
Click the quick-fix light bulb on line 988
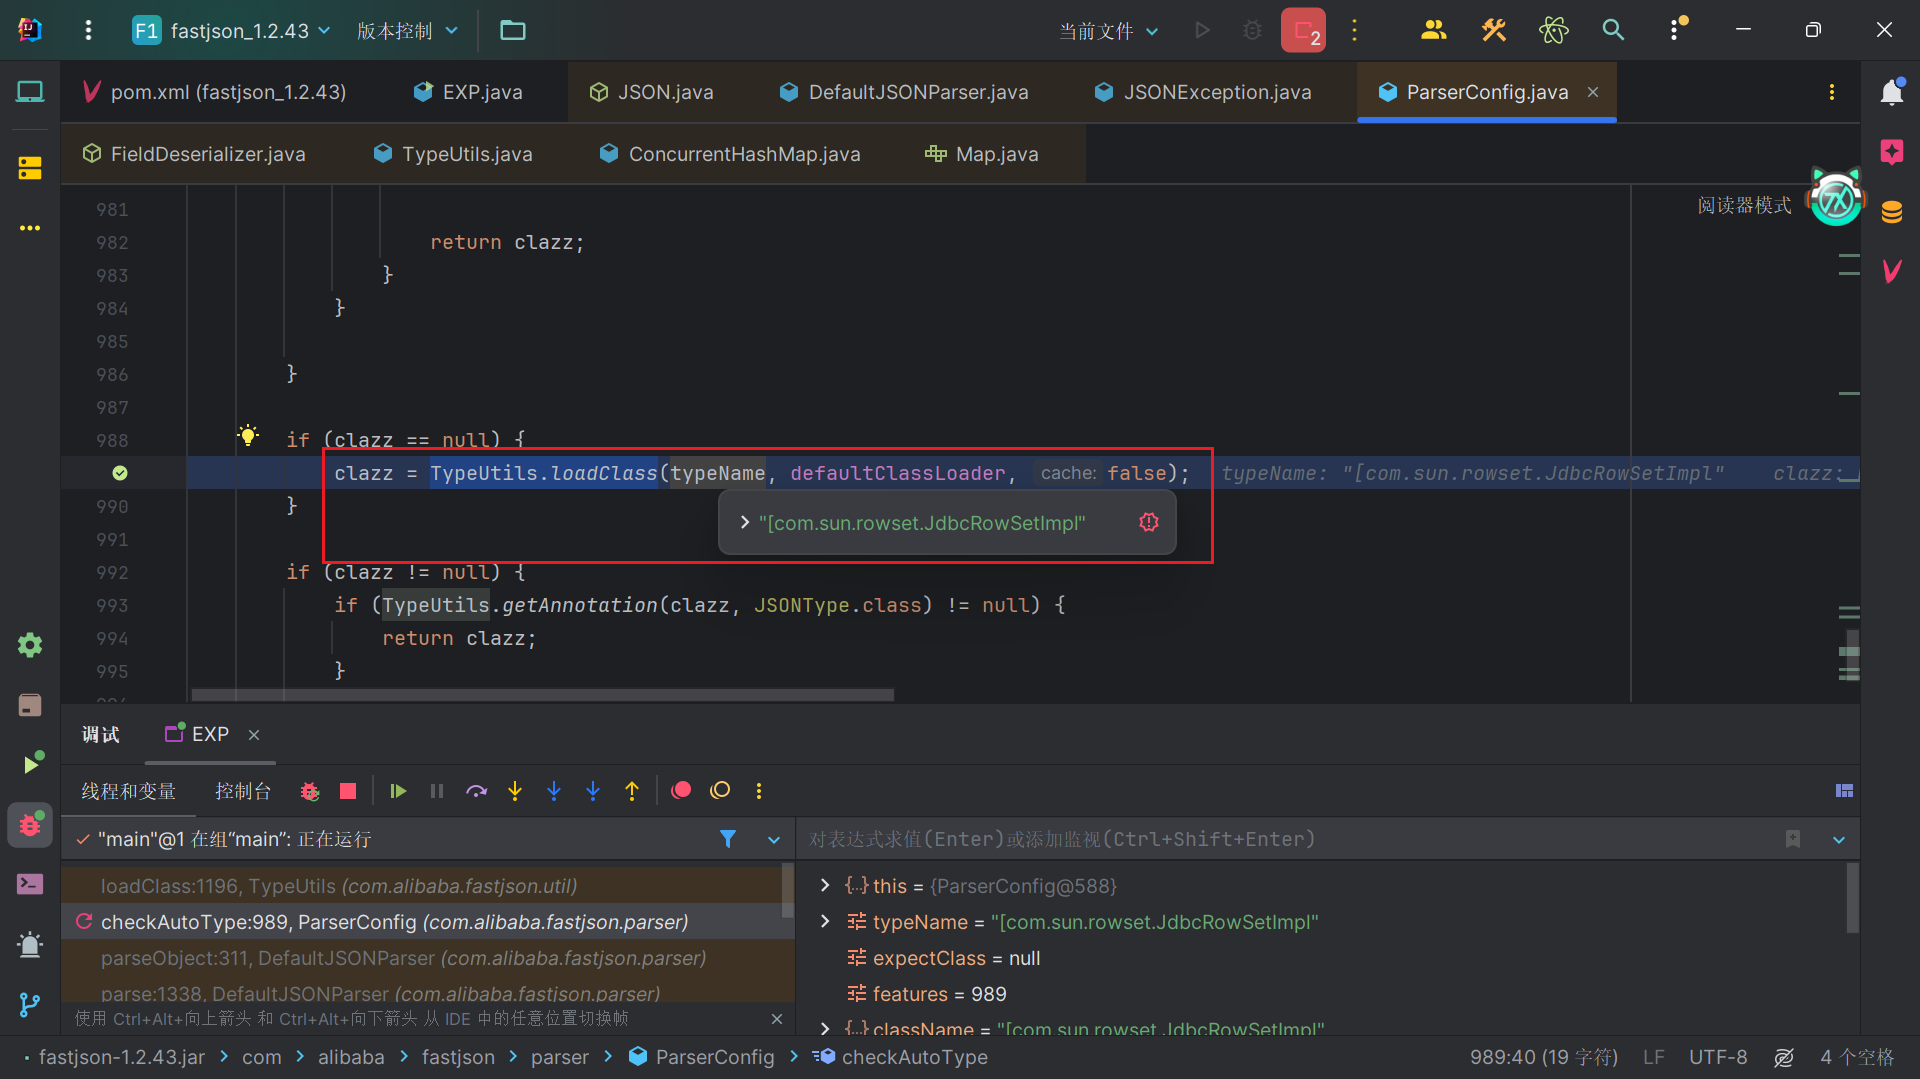click(248, 435)
